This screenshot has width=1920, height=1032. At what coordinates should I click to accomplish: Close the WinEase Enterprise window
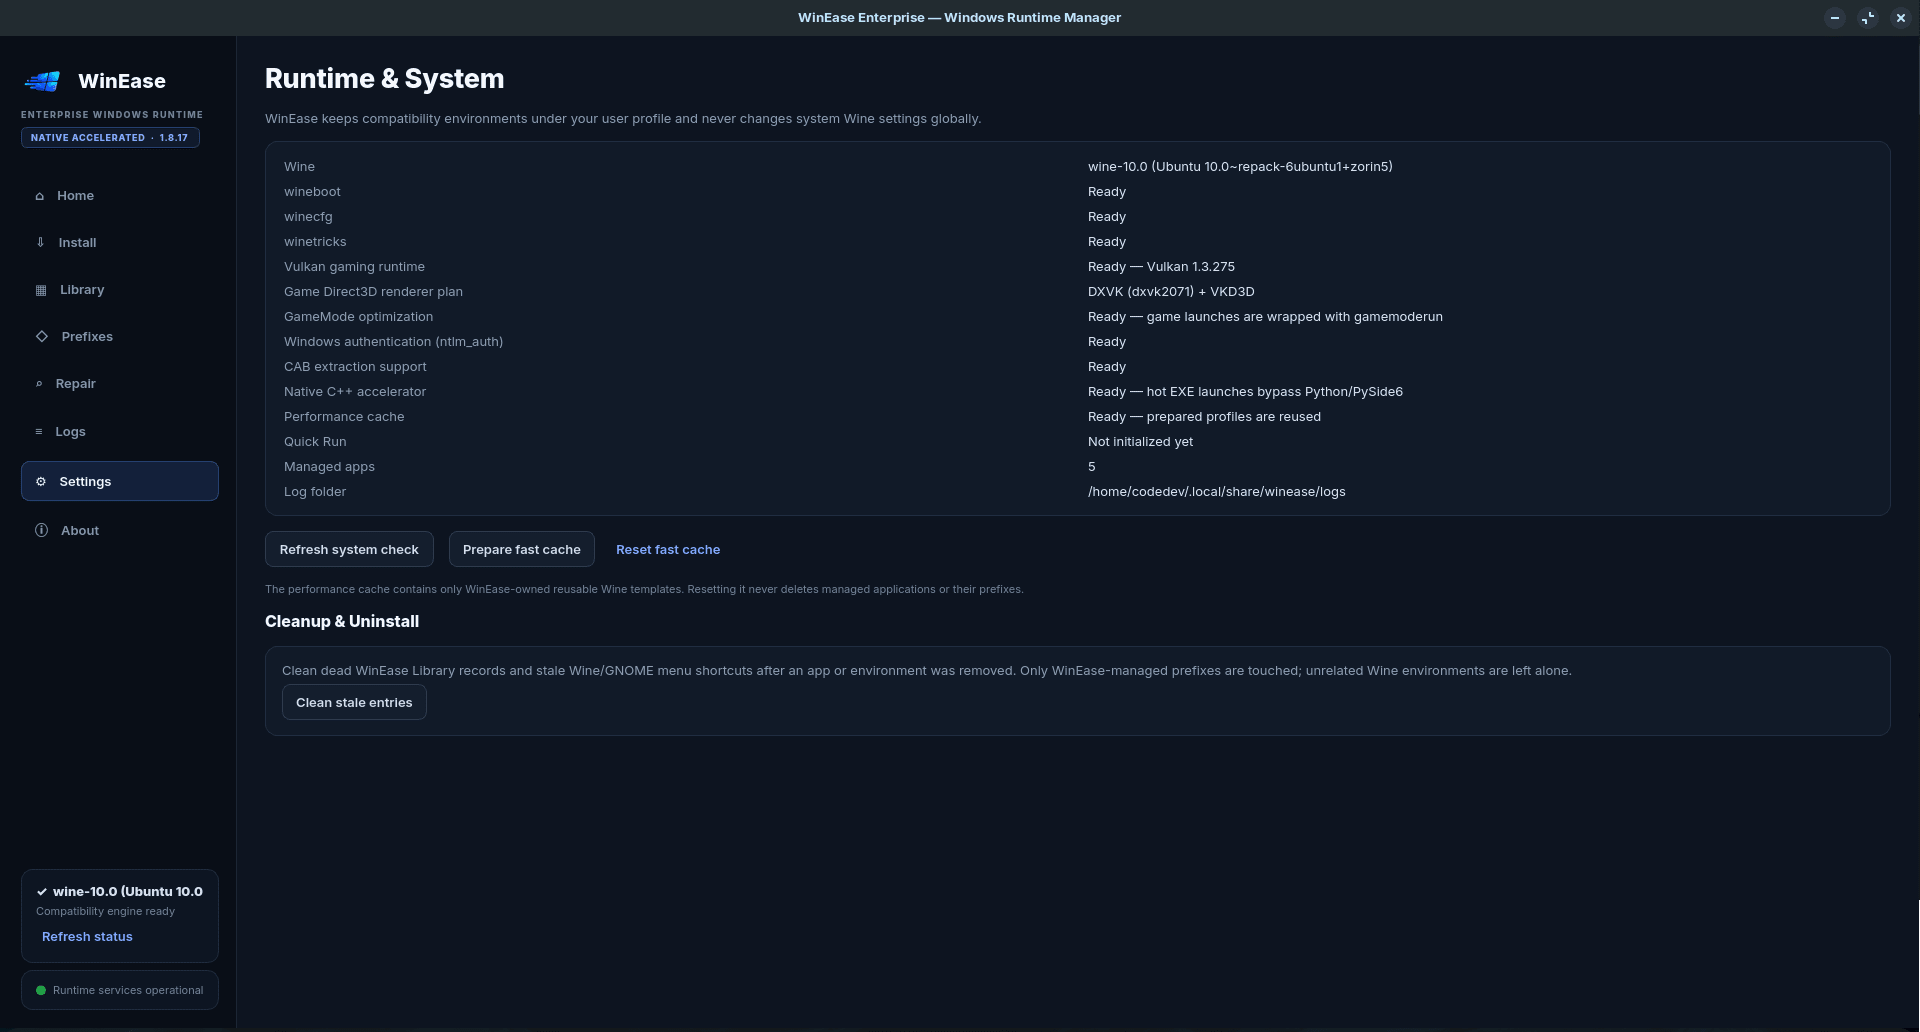(x=1901, y=18)
